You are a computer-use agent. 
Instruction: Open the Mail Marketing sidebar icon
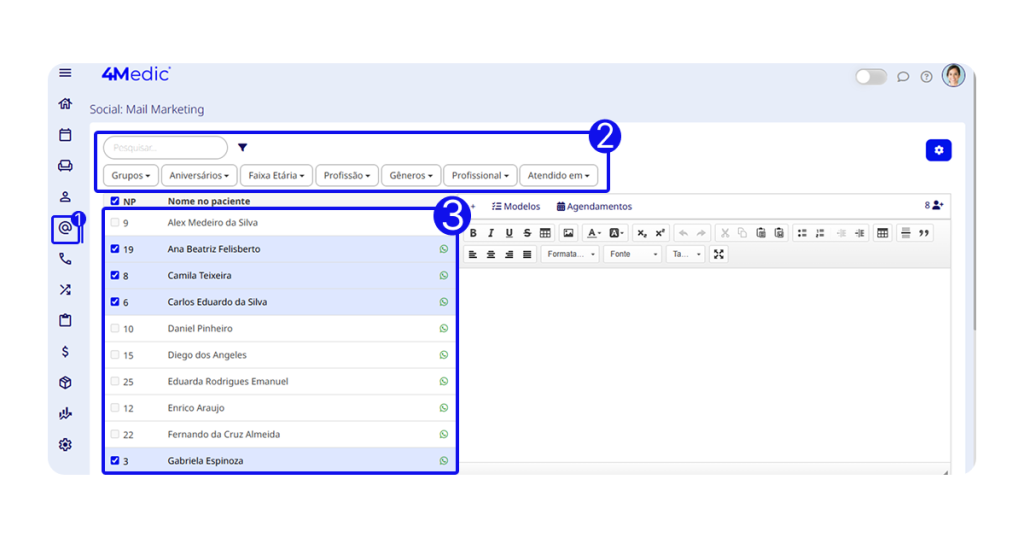65,229
